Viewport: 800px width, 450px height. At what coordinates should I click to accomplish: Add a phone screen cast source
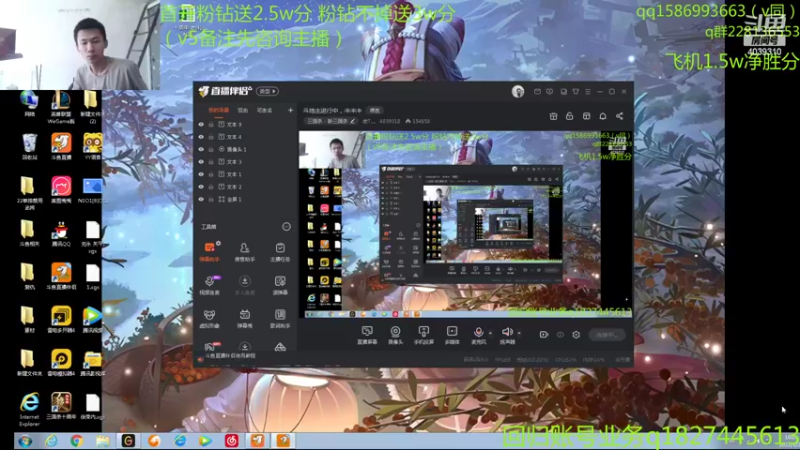[x=423, y=335]
